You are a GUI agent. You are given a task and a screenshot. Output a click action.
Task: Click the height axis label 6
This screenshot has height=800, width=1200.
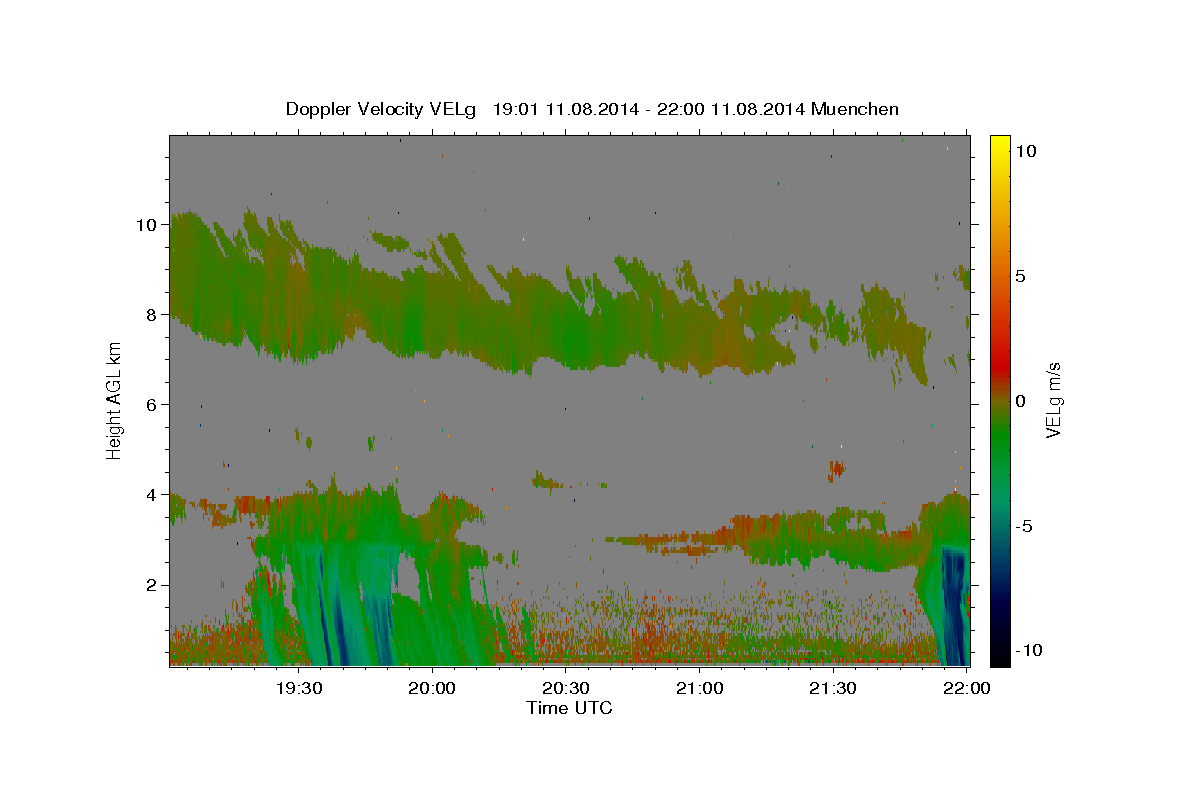coord(152,404)
